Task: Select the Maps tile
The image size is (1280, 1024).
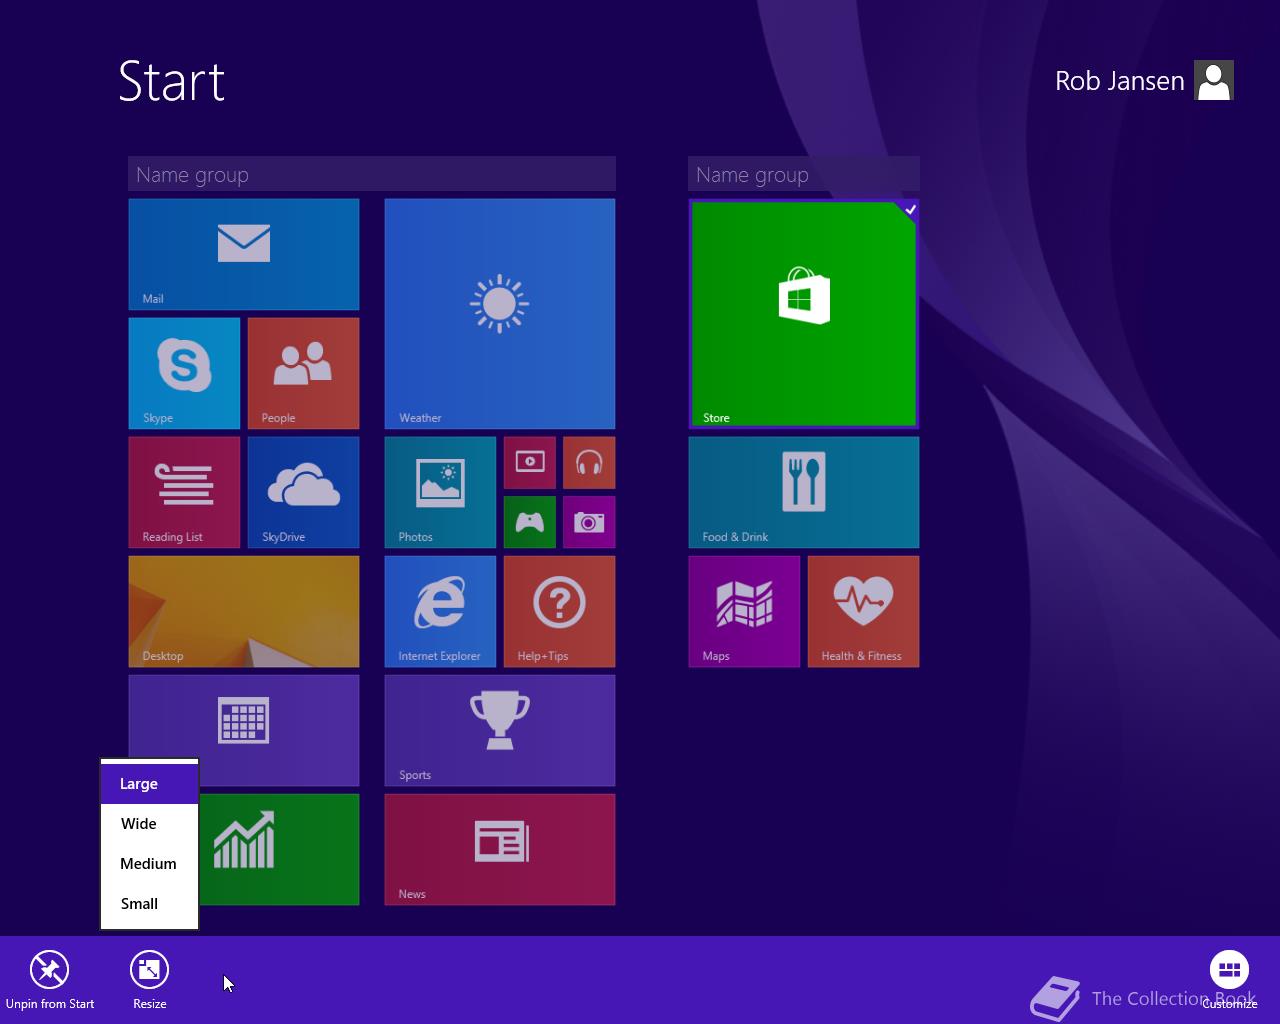Action: coord(744,611)
